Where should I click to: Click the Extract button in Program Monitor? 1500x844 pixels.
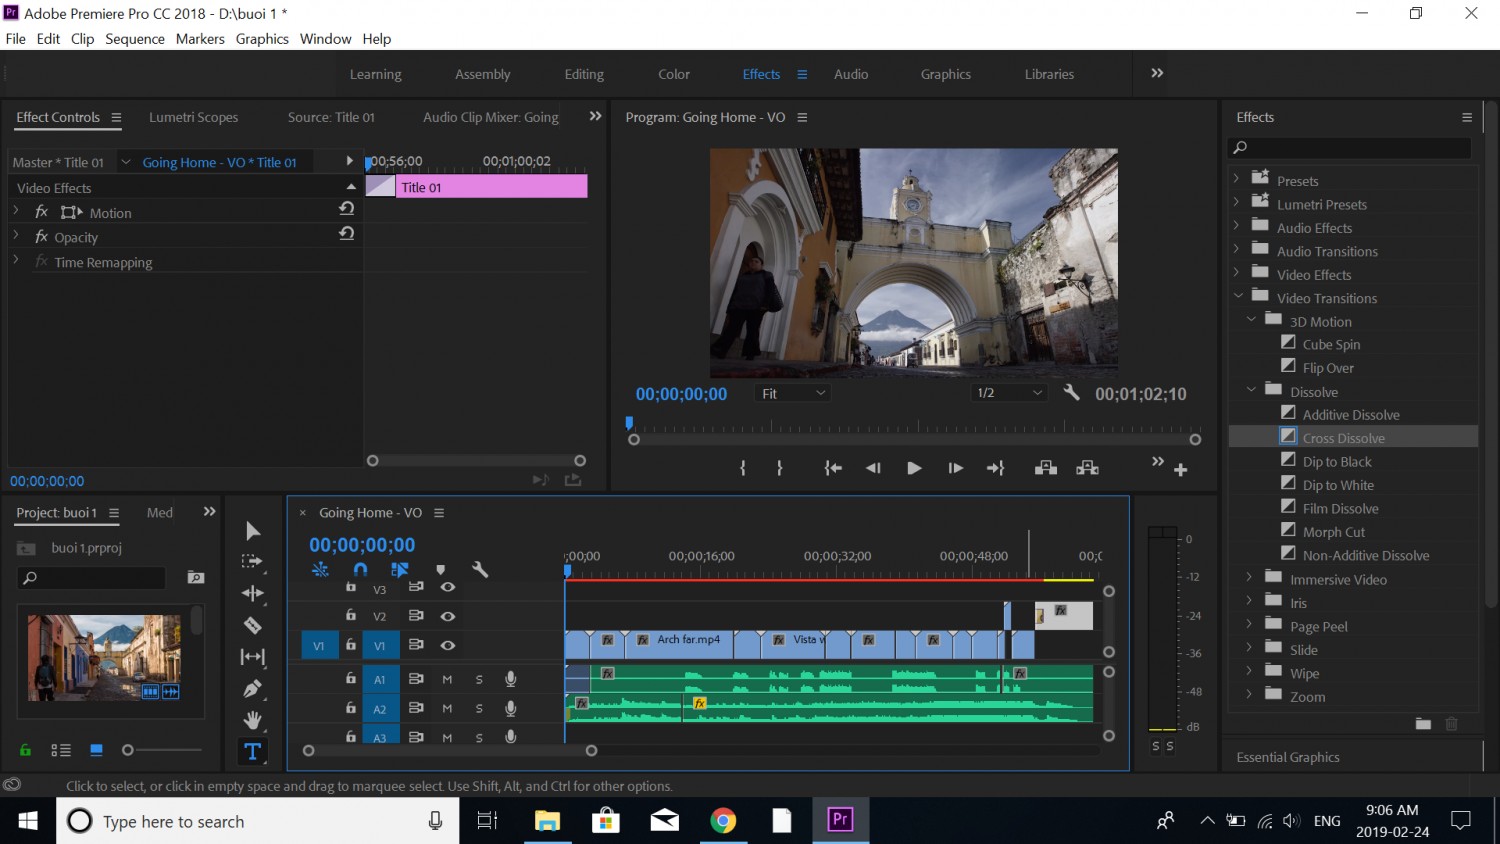click(x=1088, y=468)
